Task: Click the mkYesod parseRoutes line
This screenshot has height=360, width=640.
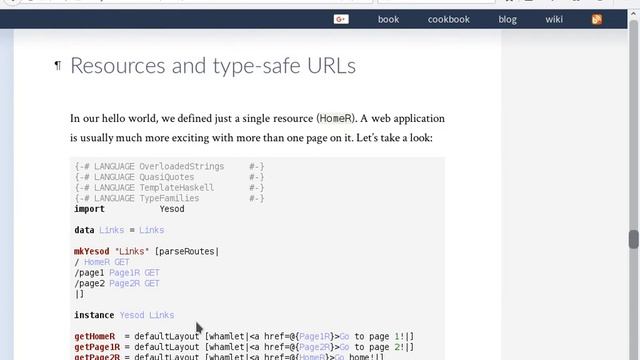Action: (147, 251)
